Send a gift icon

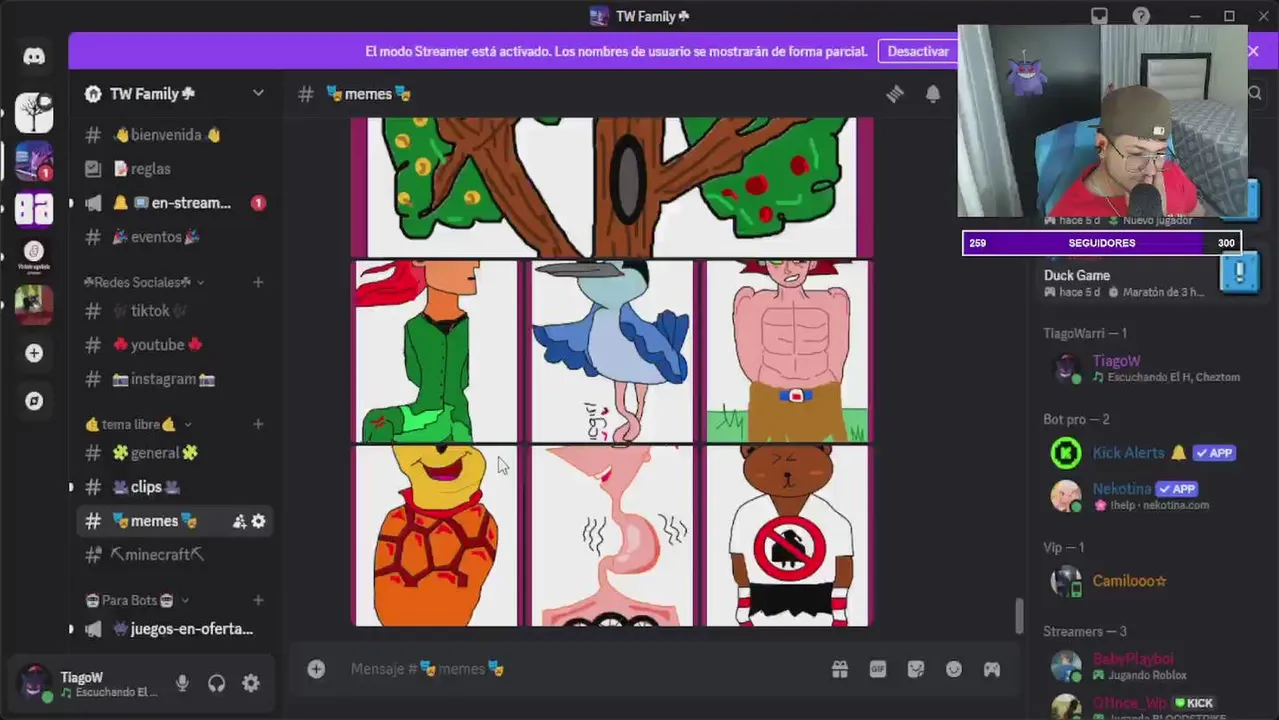pos(840,669)
